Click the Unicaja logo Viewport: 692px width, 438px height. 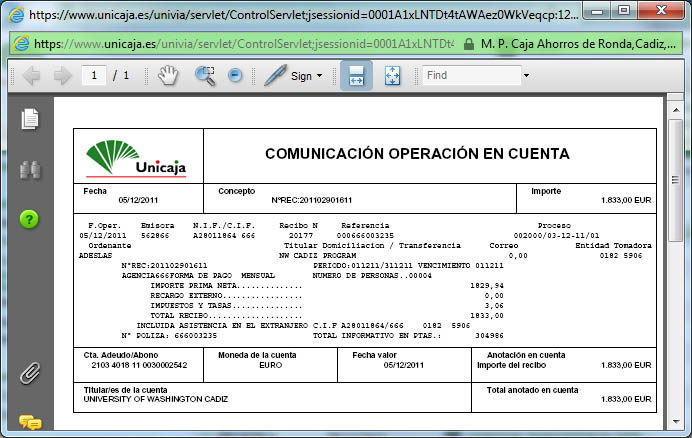click(x=136, y=158)
